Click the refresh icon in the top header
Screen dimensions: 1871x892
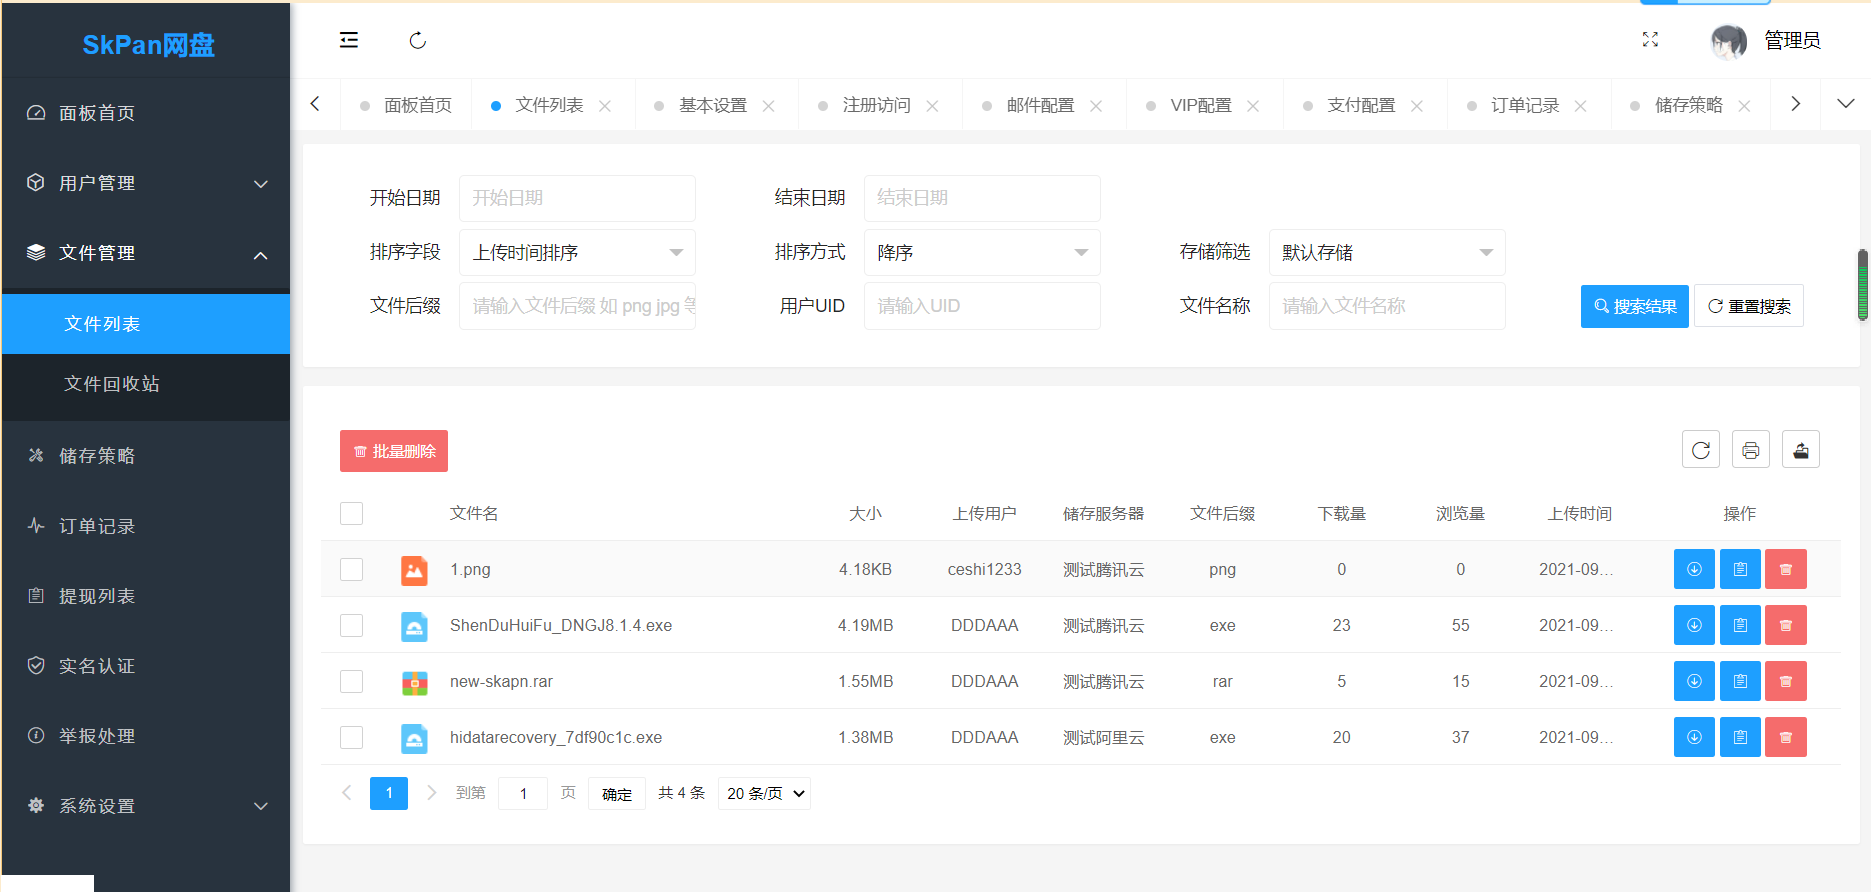point(418,40)
